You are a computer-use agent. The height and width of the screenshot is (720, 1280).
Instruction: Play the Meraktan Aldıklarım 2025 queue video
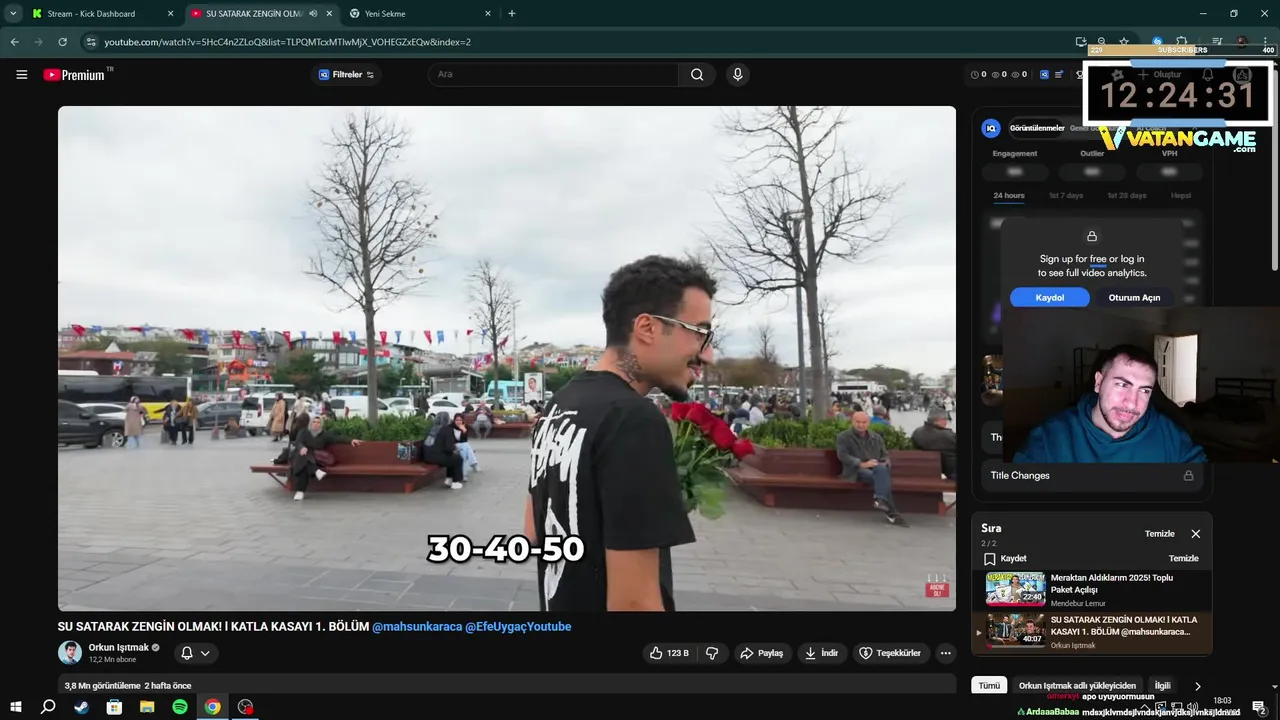coord(1092,590)
